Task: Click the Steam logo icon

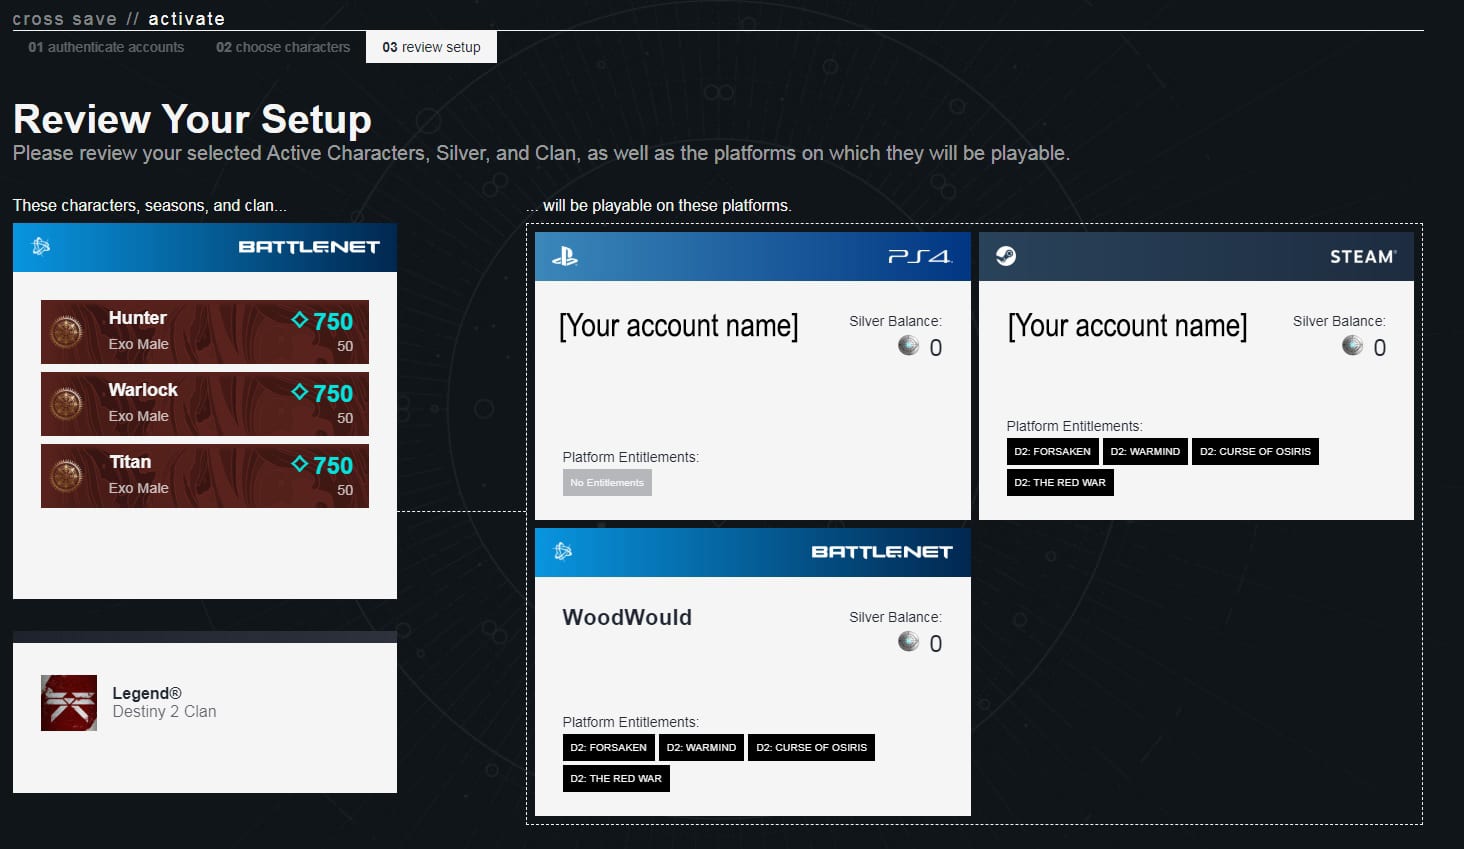Action: tap(1006, 256)
